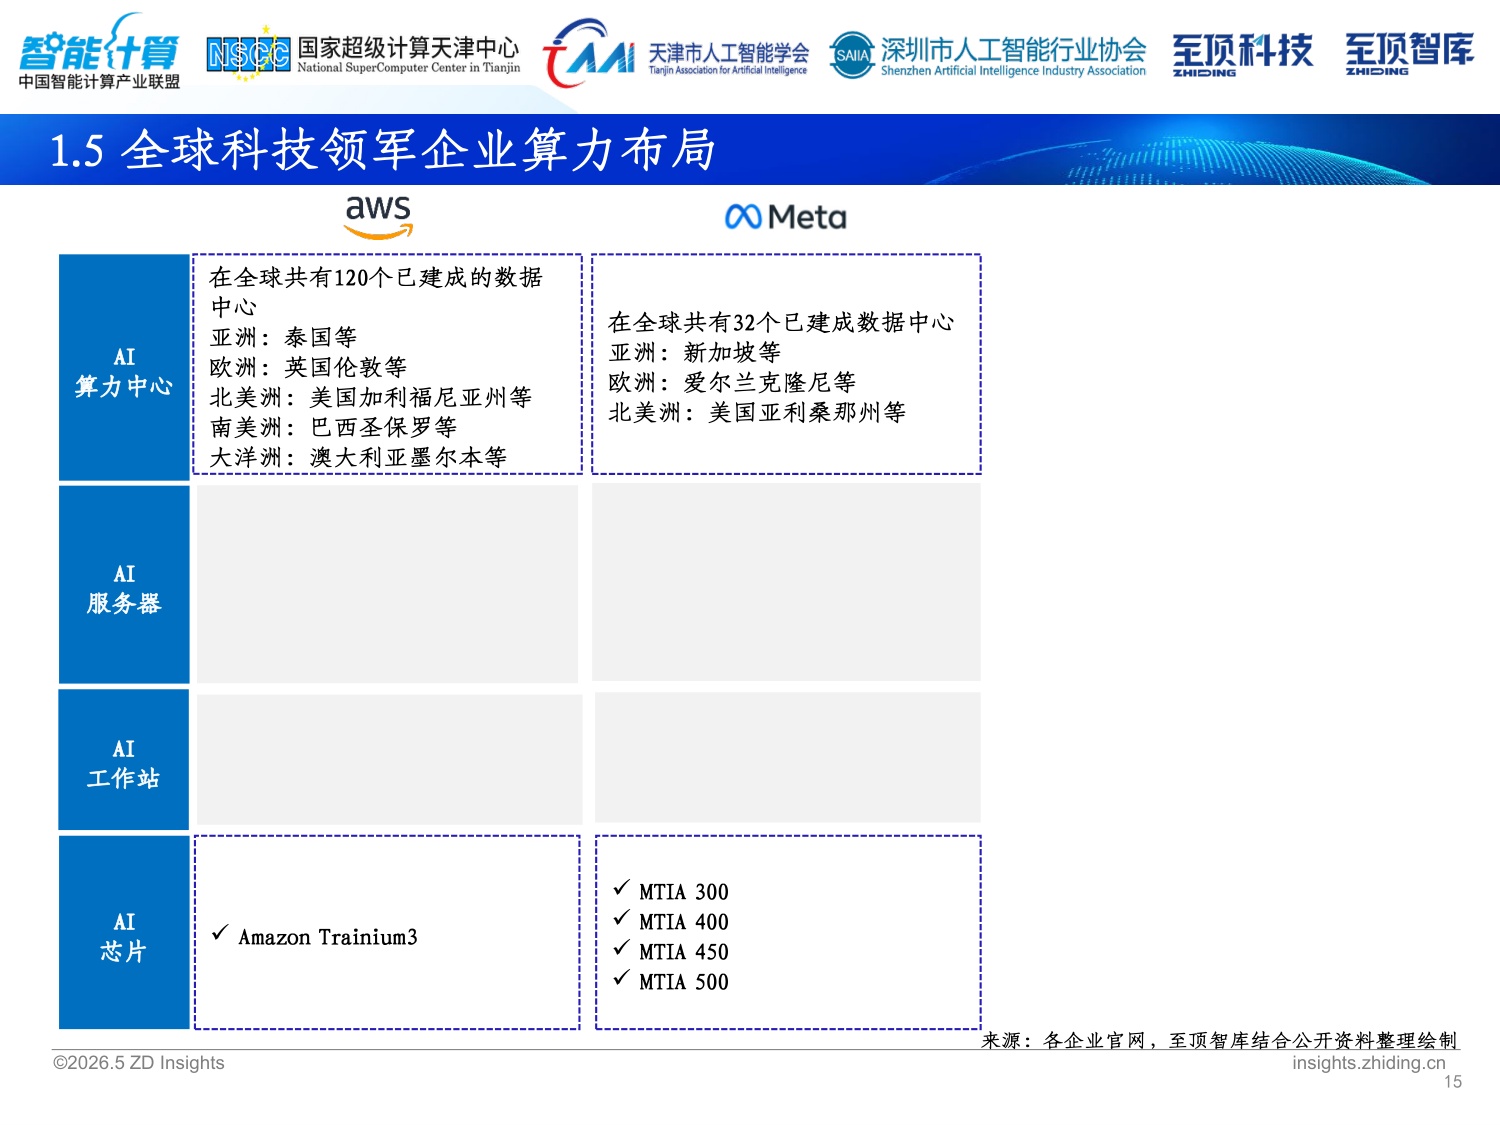The image size is (1500, 1125).
Task: Select the AI 服务器 row header
Action: 124,585
